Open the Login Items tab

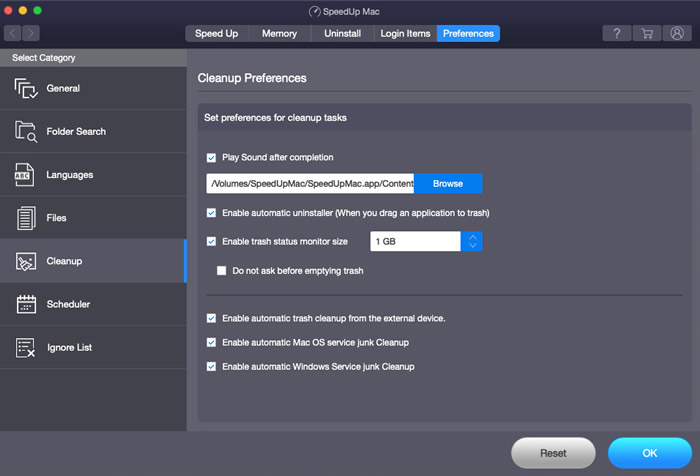click(x=405, y=33)
